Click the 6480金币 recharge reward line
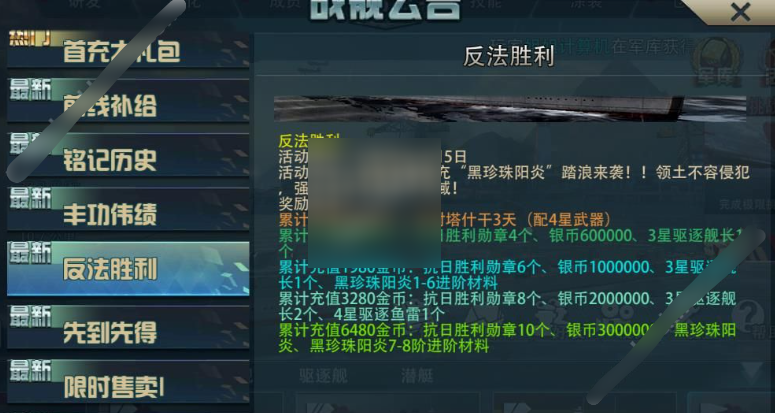This screenshot has height=413, width=775. (x=508, y=338)
